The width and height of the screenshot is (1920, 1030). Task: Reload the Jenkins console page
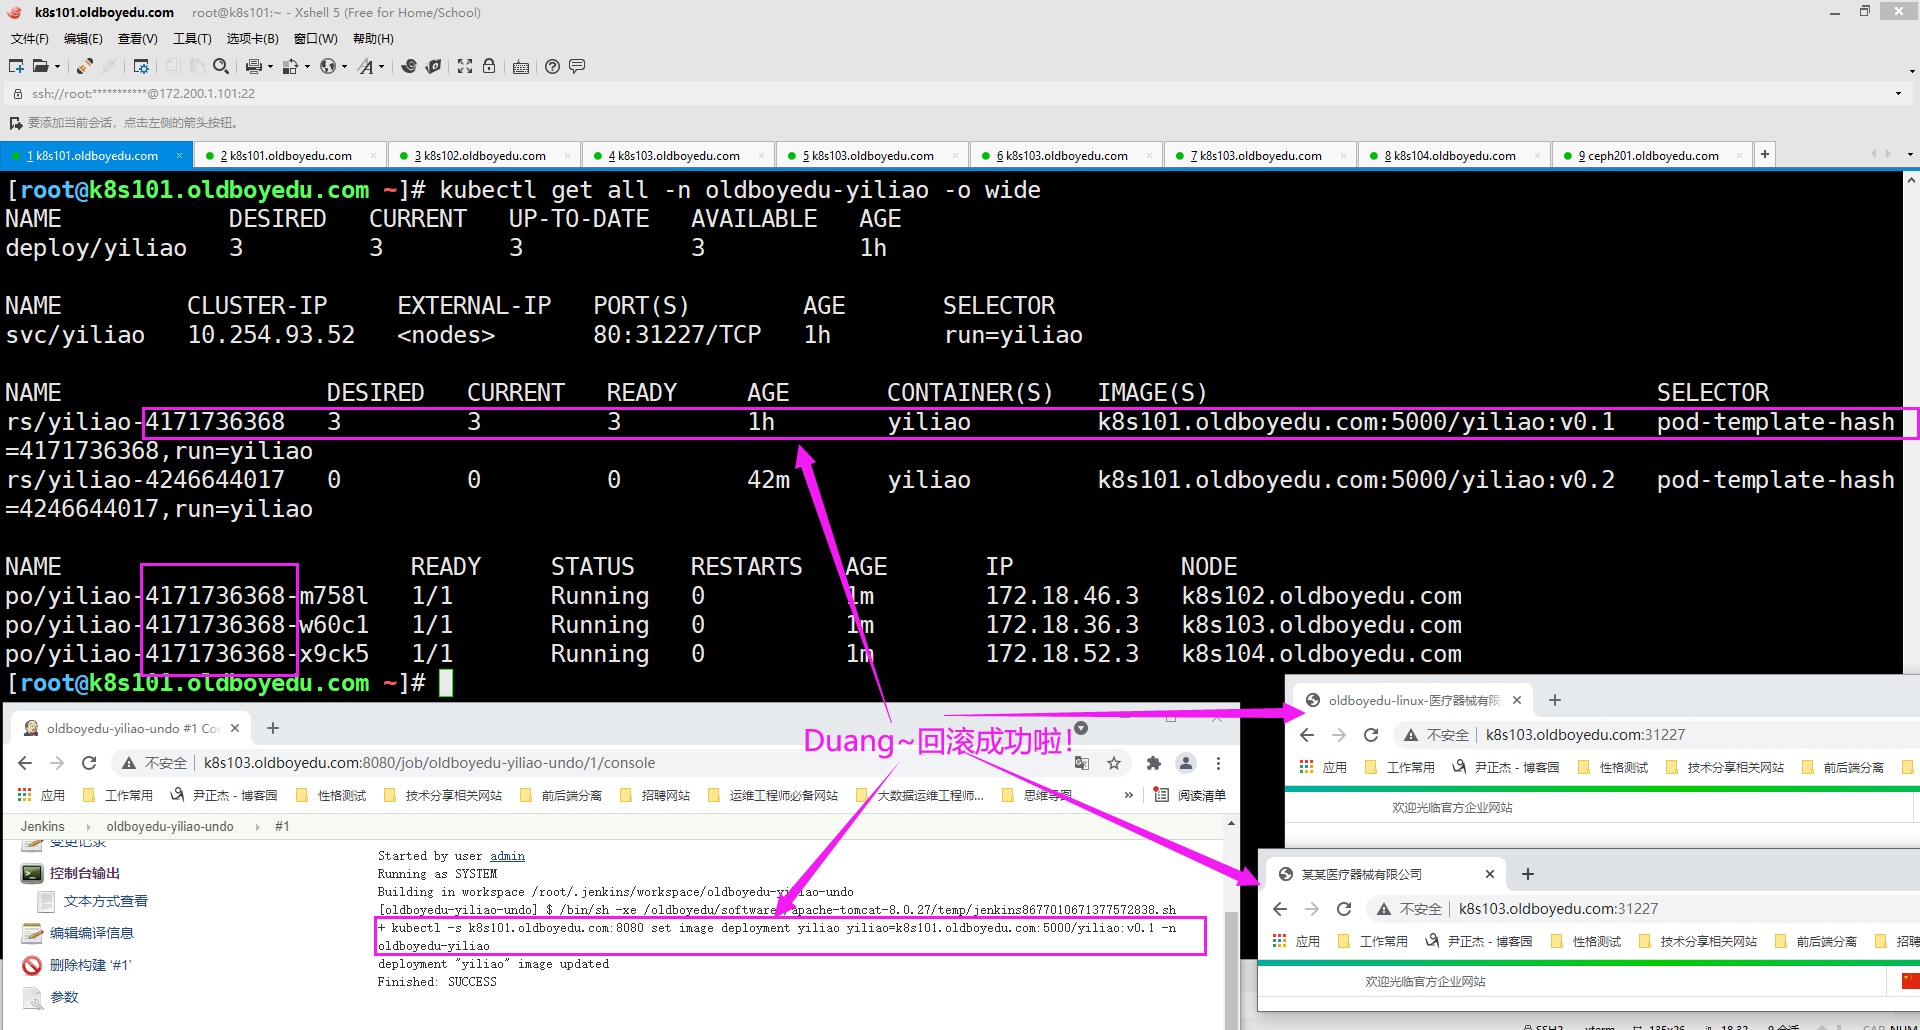(89, 763)
